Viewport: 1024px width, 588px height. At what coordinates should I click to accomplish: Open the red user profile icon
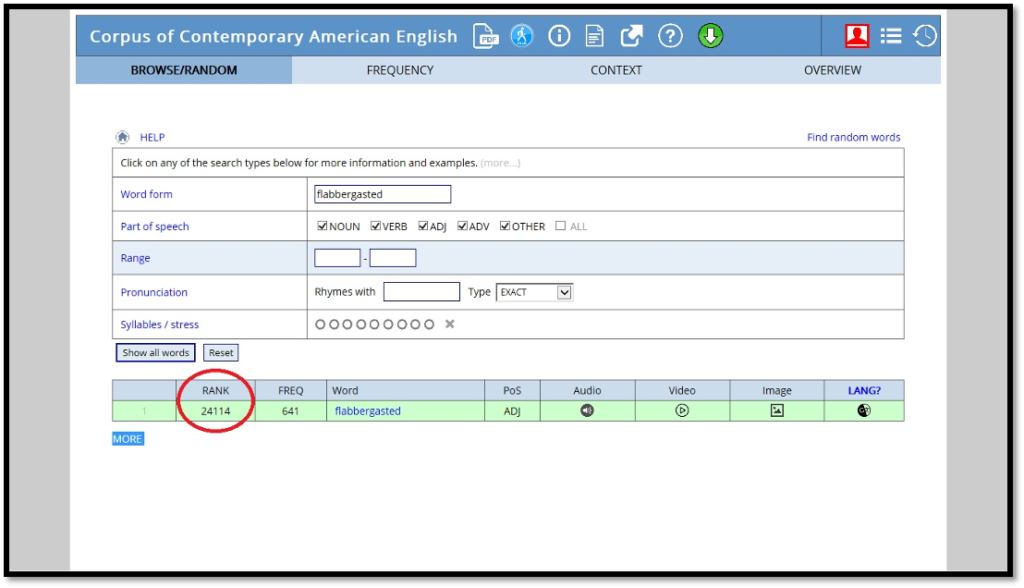[x=857, y=36]
